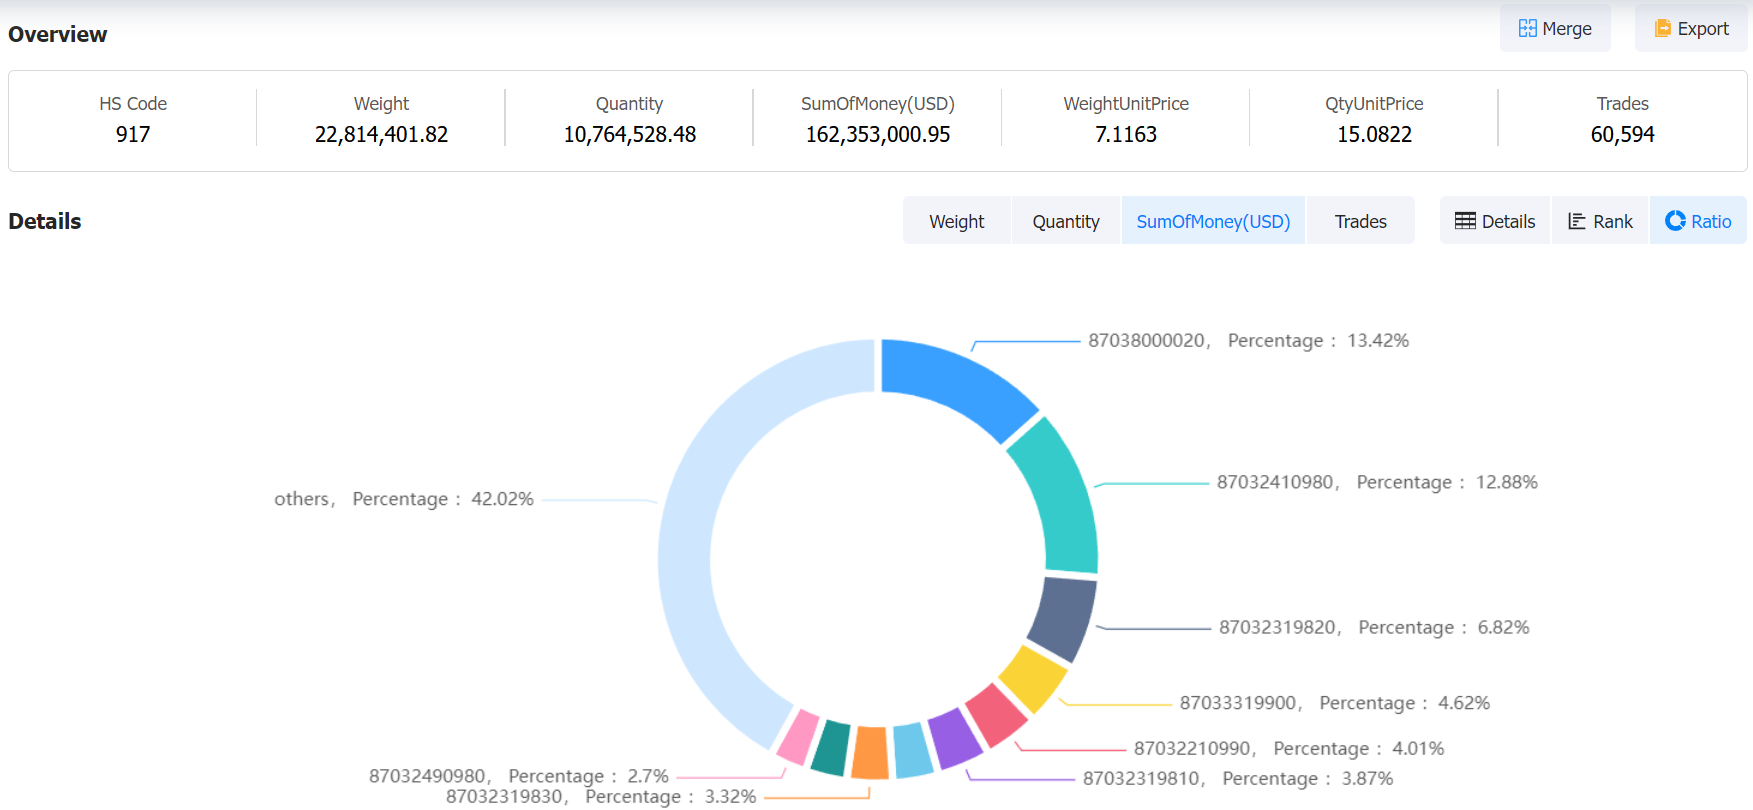This screenshot has width=1753, height=810.
Task: Click the Details table icon
Action: click(1465, 221)
